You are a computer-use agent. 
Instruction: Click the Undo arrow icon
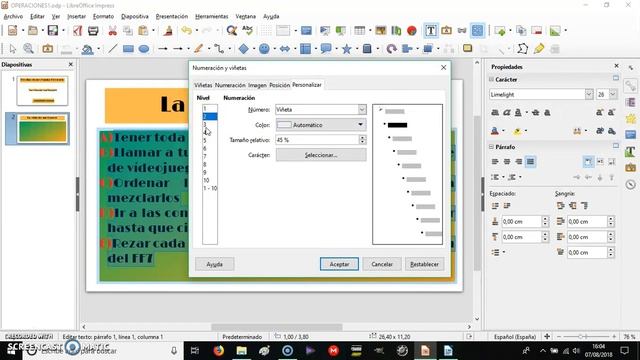(x=187, y=31)
